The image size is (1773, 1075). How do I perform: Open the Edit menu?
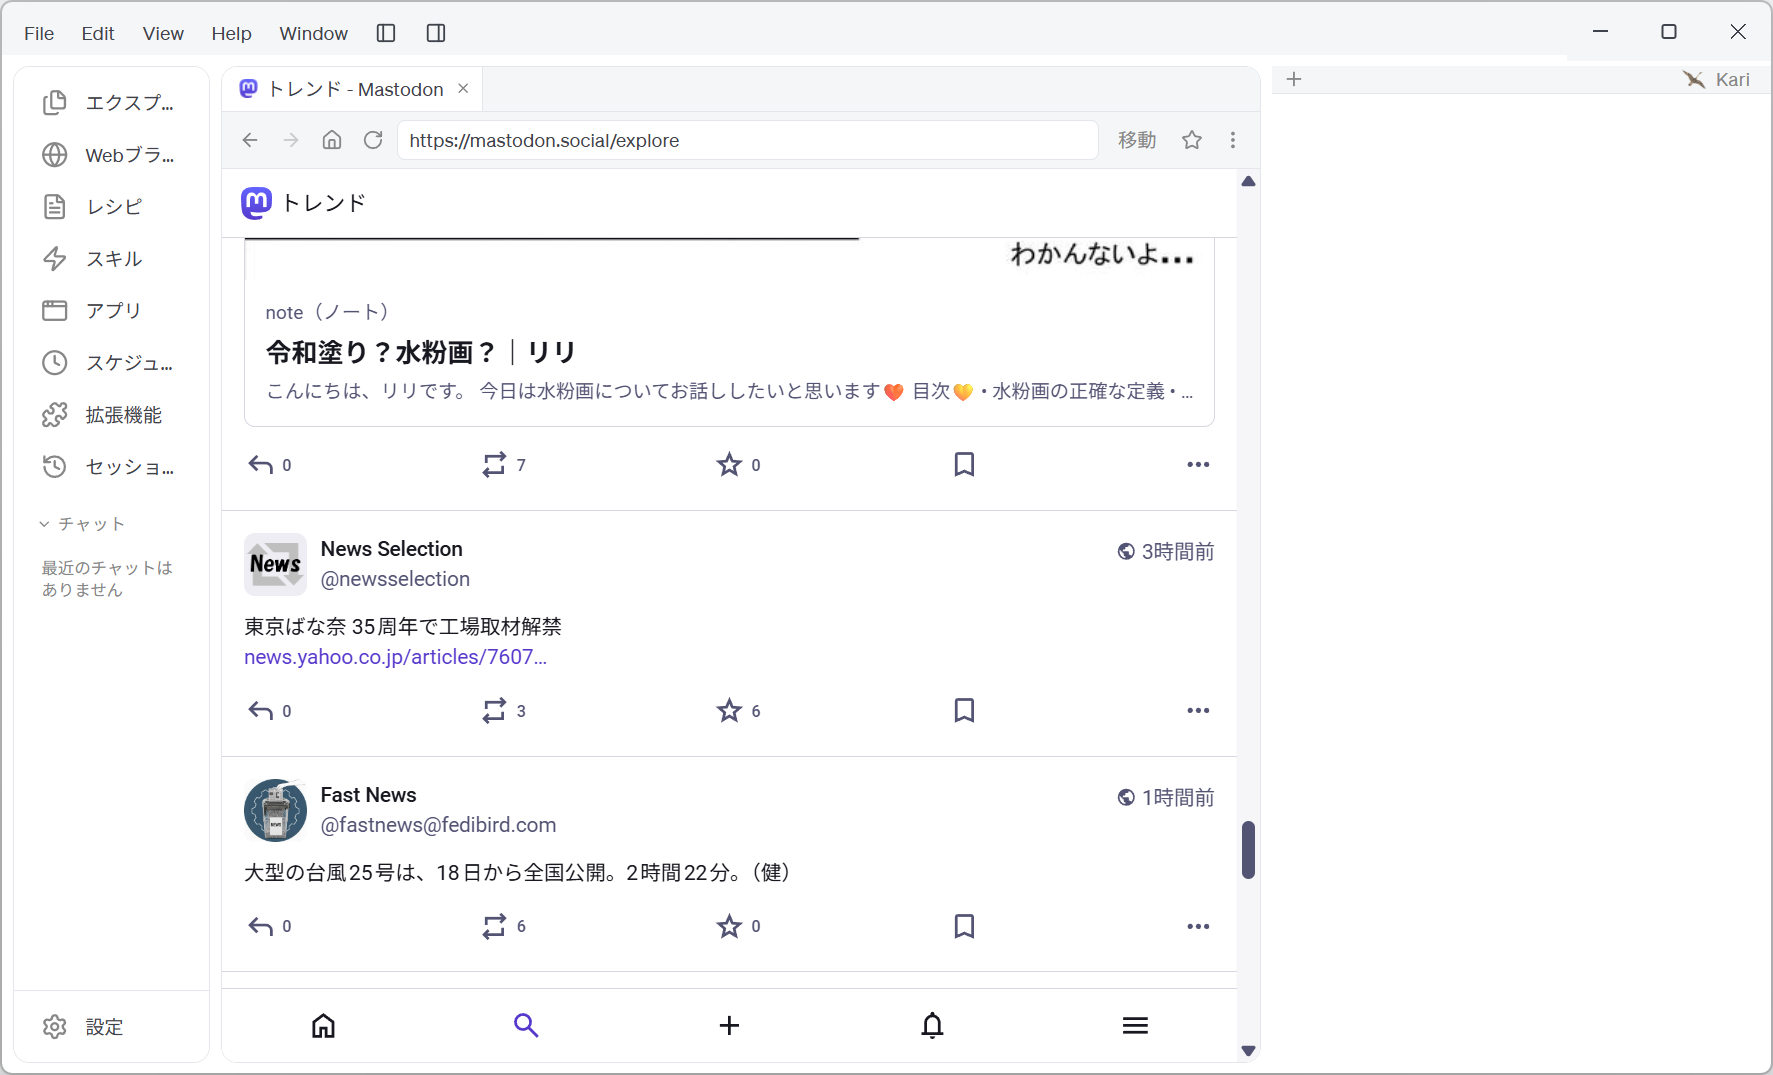point(98,33)
